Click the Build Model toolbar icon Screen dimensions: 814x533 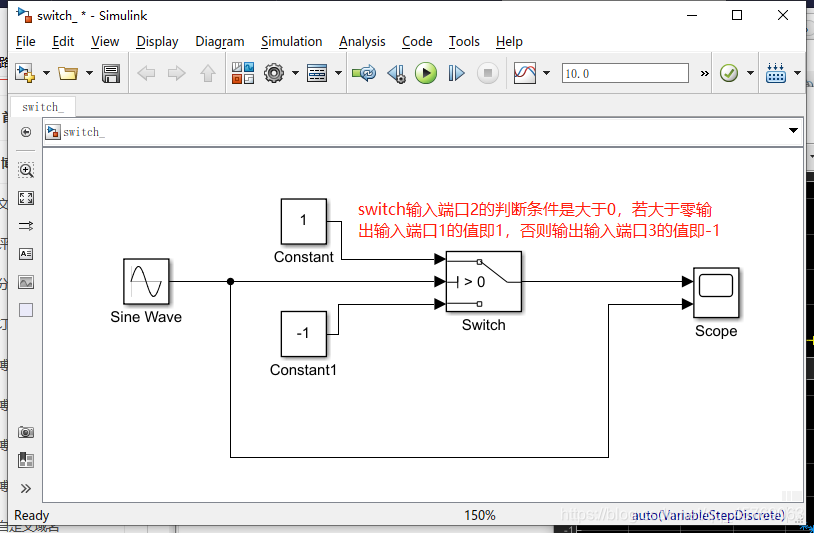tap(776, 73)
